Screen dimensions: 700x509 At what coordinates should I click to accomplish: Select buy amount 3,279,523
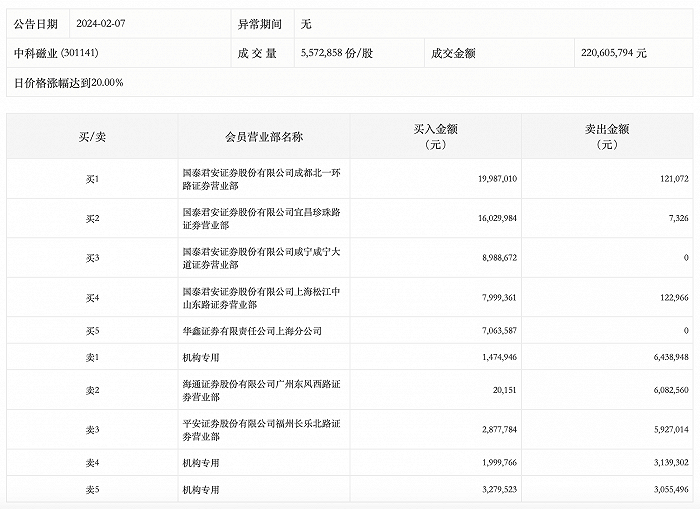[499, 489]
